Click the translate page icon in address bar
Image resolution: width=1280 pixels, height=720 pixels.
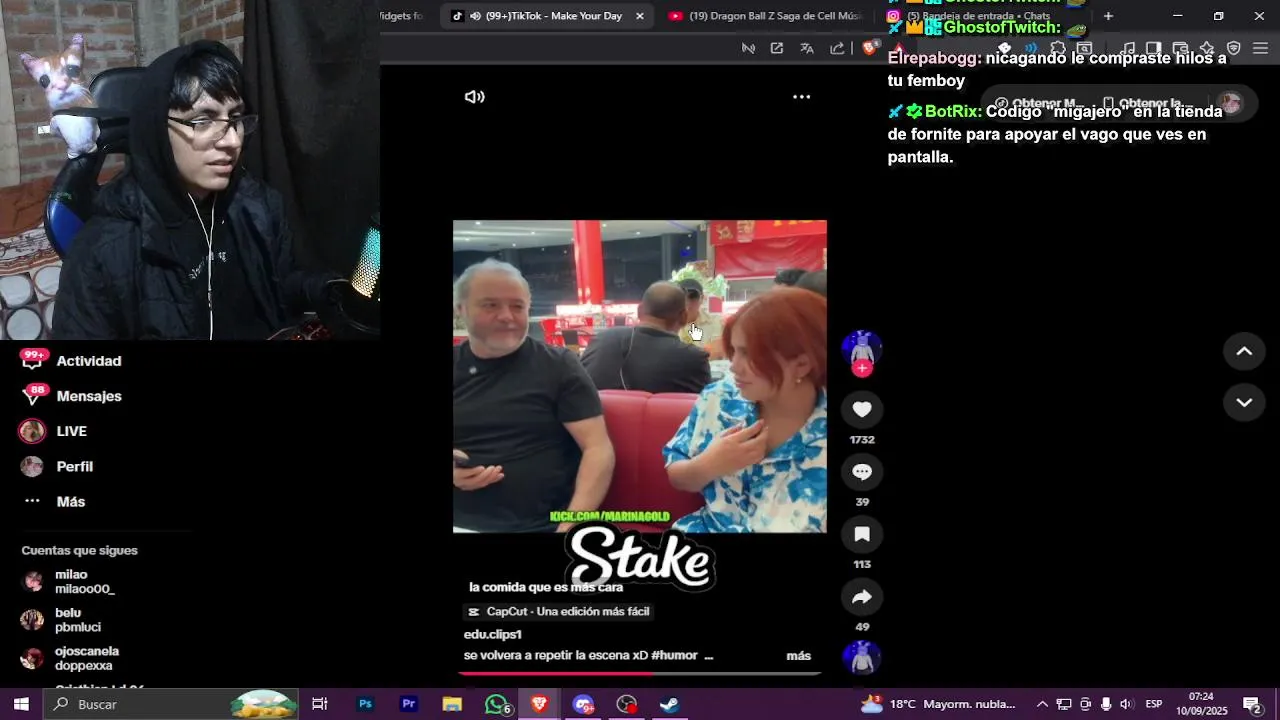point(807,48)
